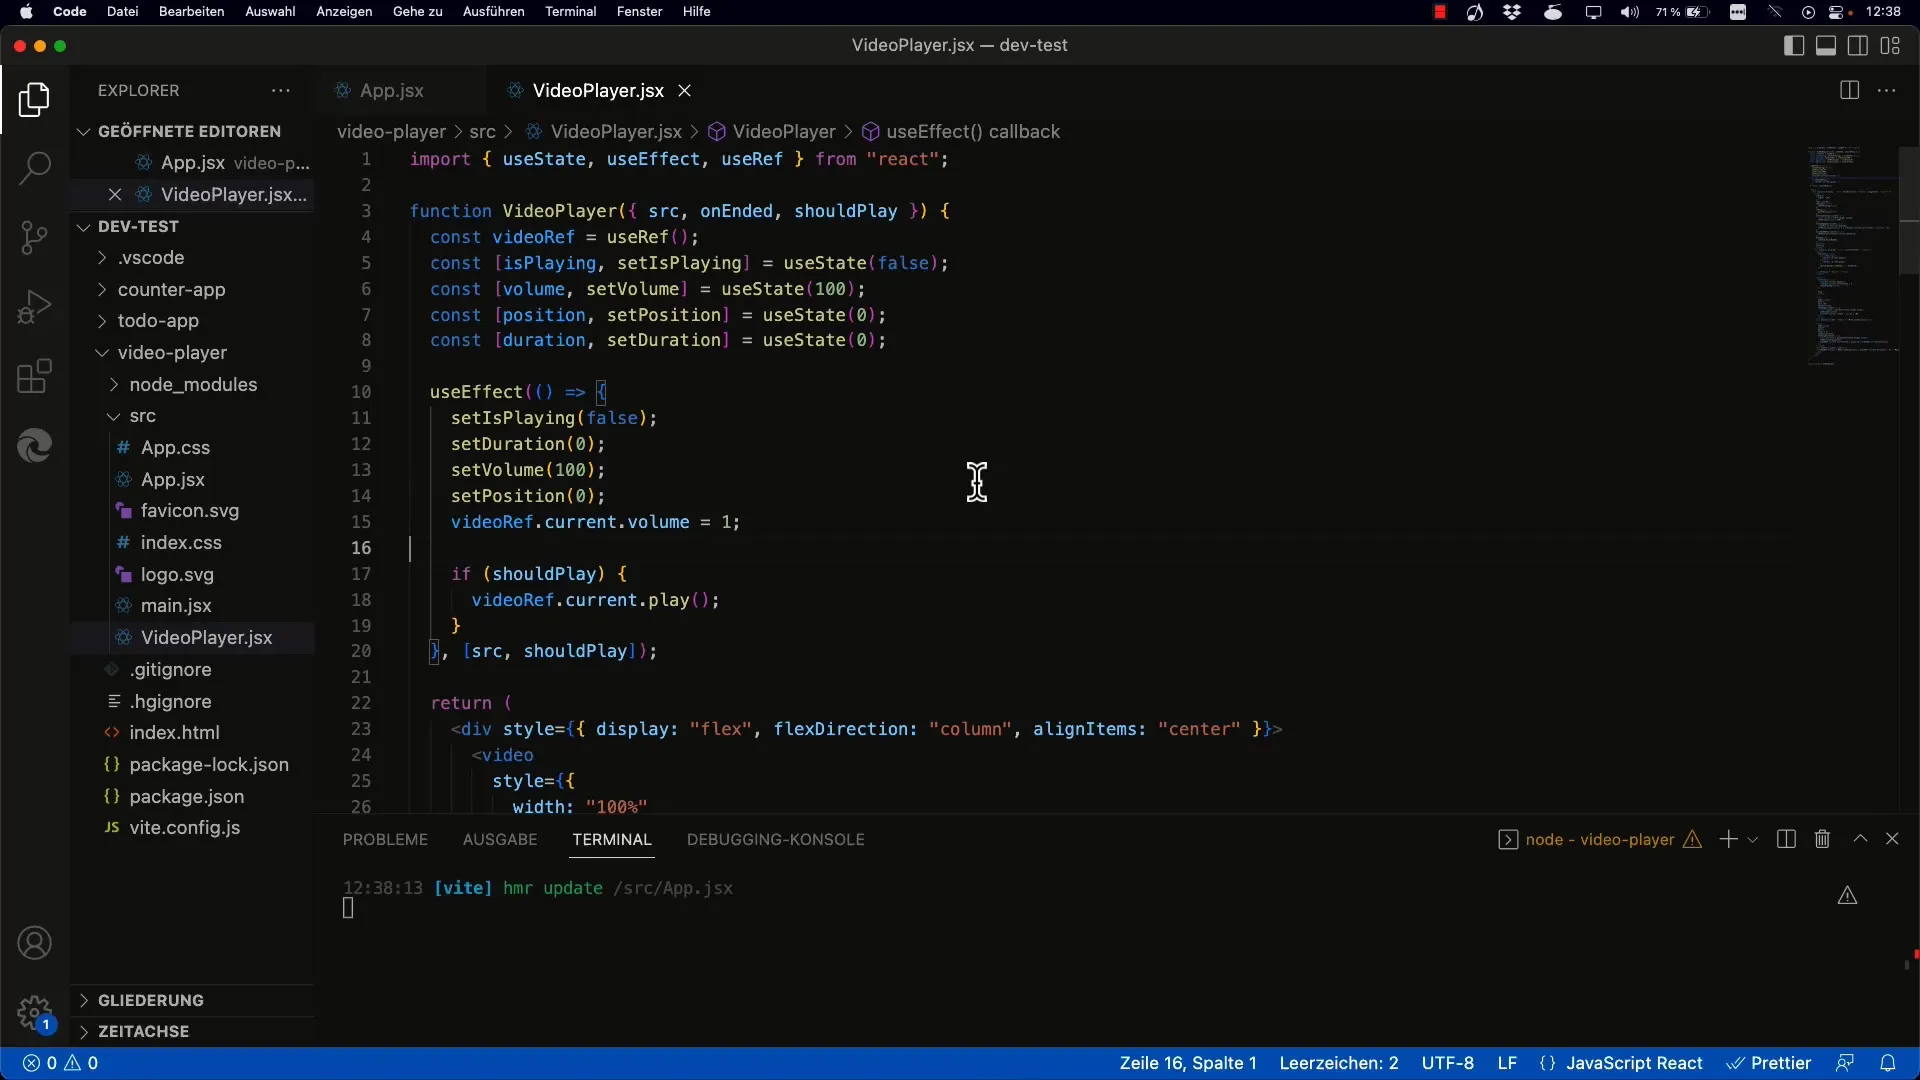
Task: Open the terminal launch profile dropdown arrow
Action: click(1753, 840)
